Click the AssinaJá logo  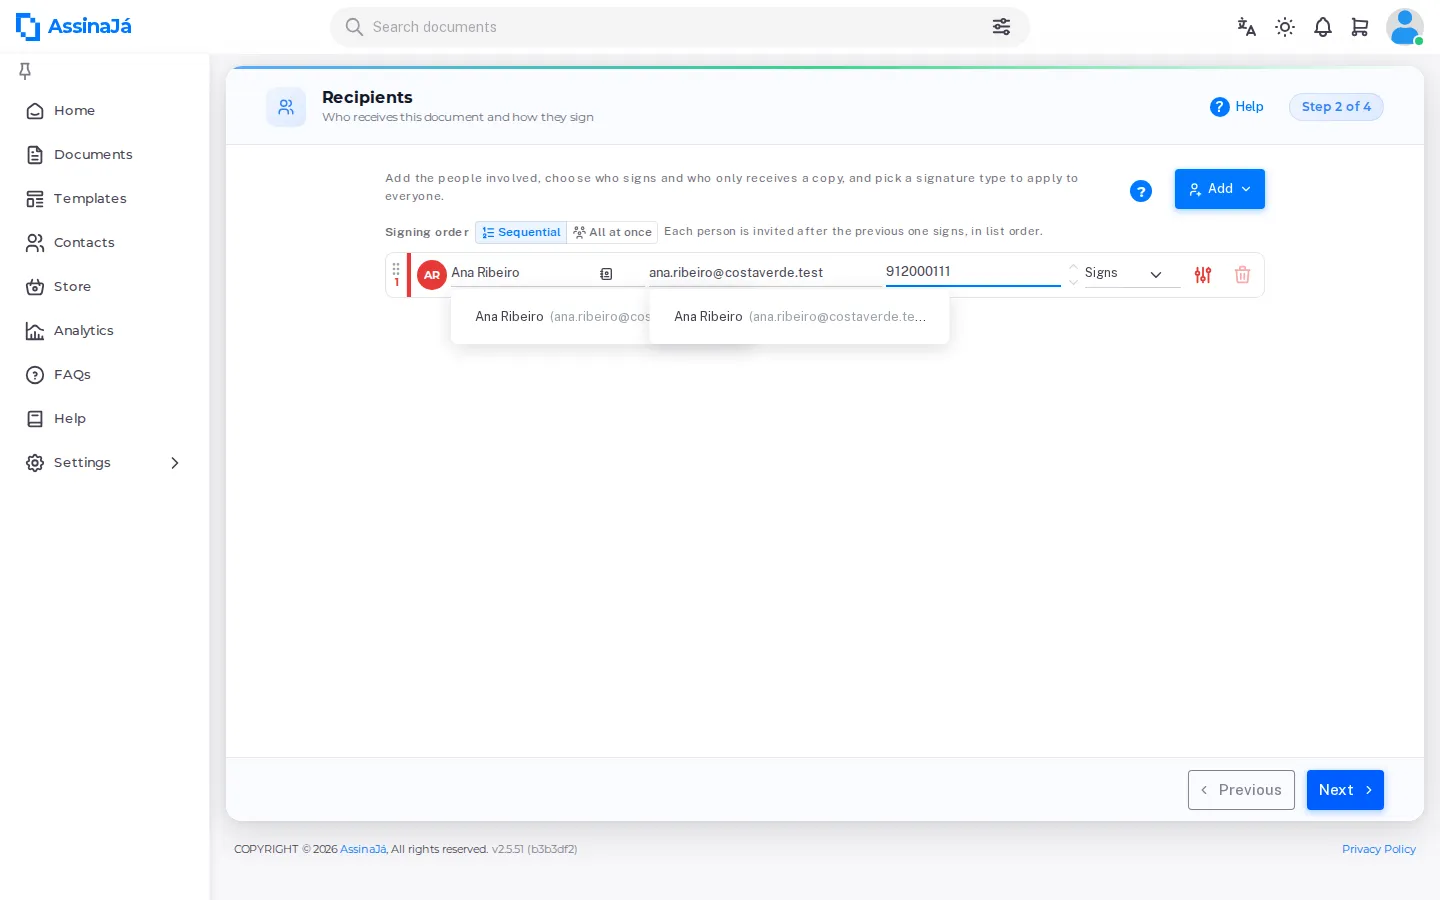pyautogui.click(x=74, y=27)
